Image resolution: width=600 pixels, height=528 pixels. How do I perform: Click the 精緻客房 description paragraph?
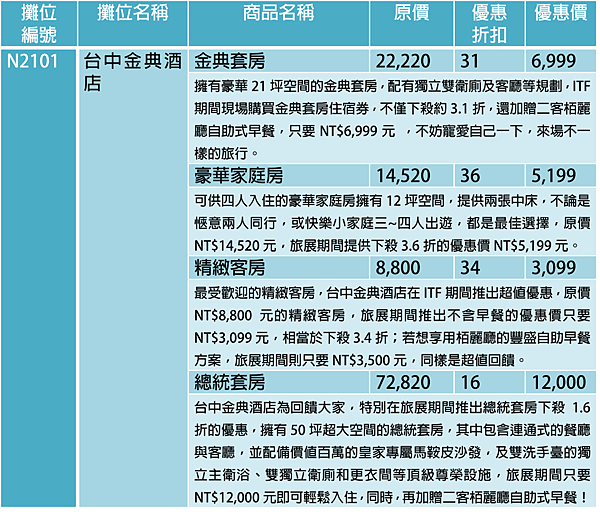(x=392, y=325)
